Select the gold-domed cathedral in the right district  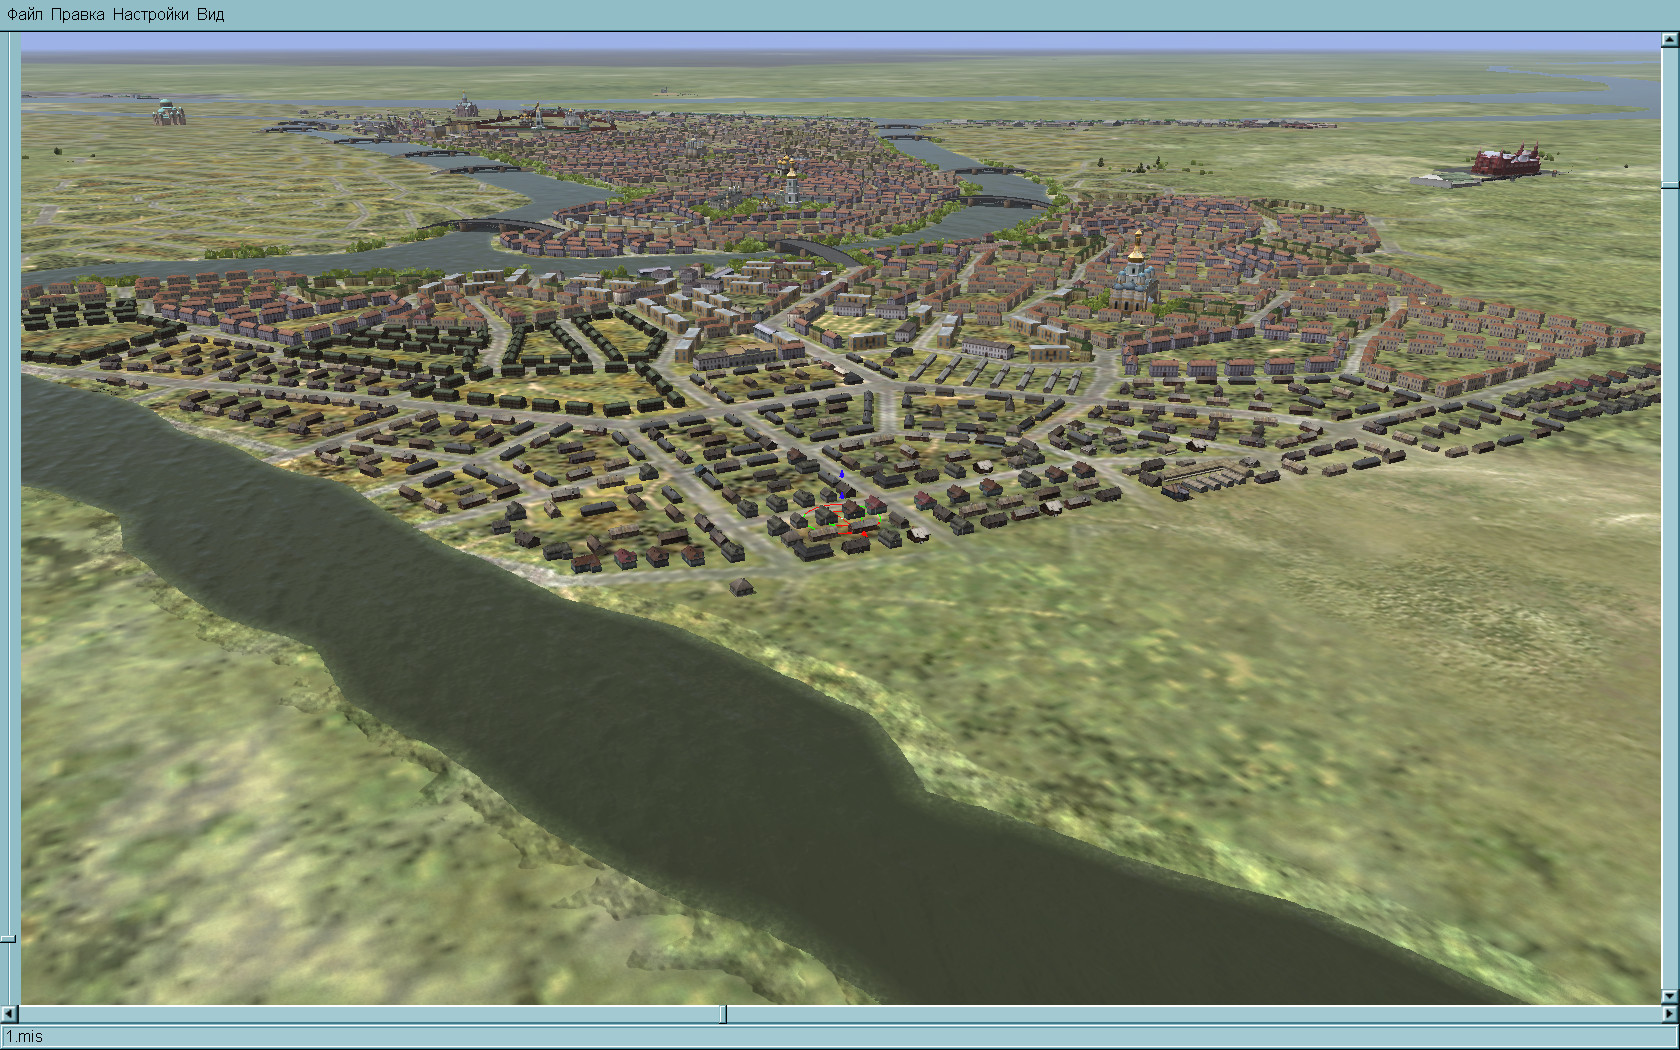[x=1135, y=273]
